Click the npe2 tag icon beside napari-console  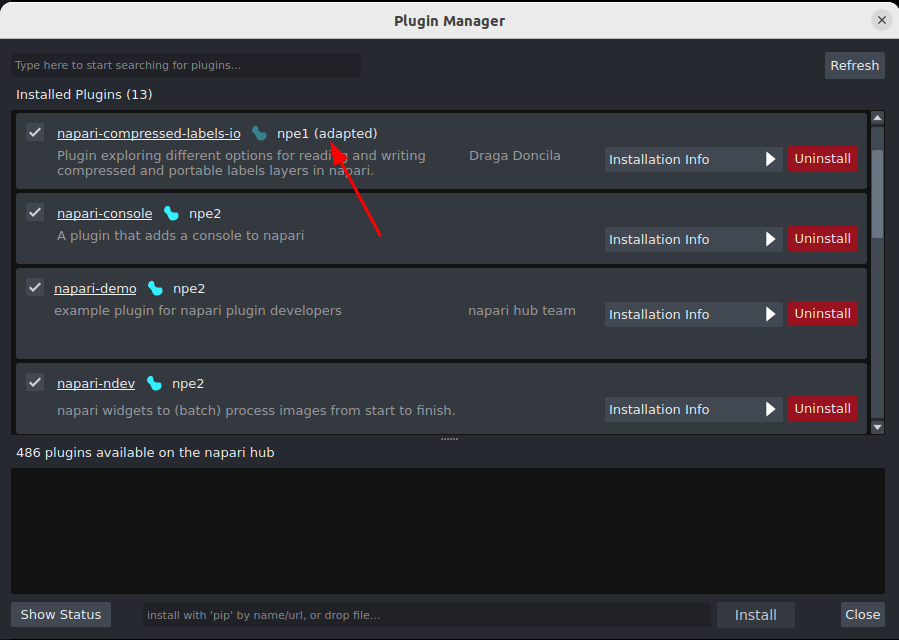coord(170,212)
